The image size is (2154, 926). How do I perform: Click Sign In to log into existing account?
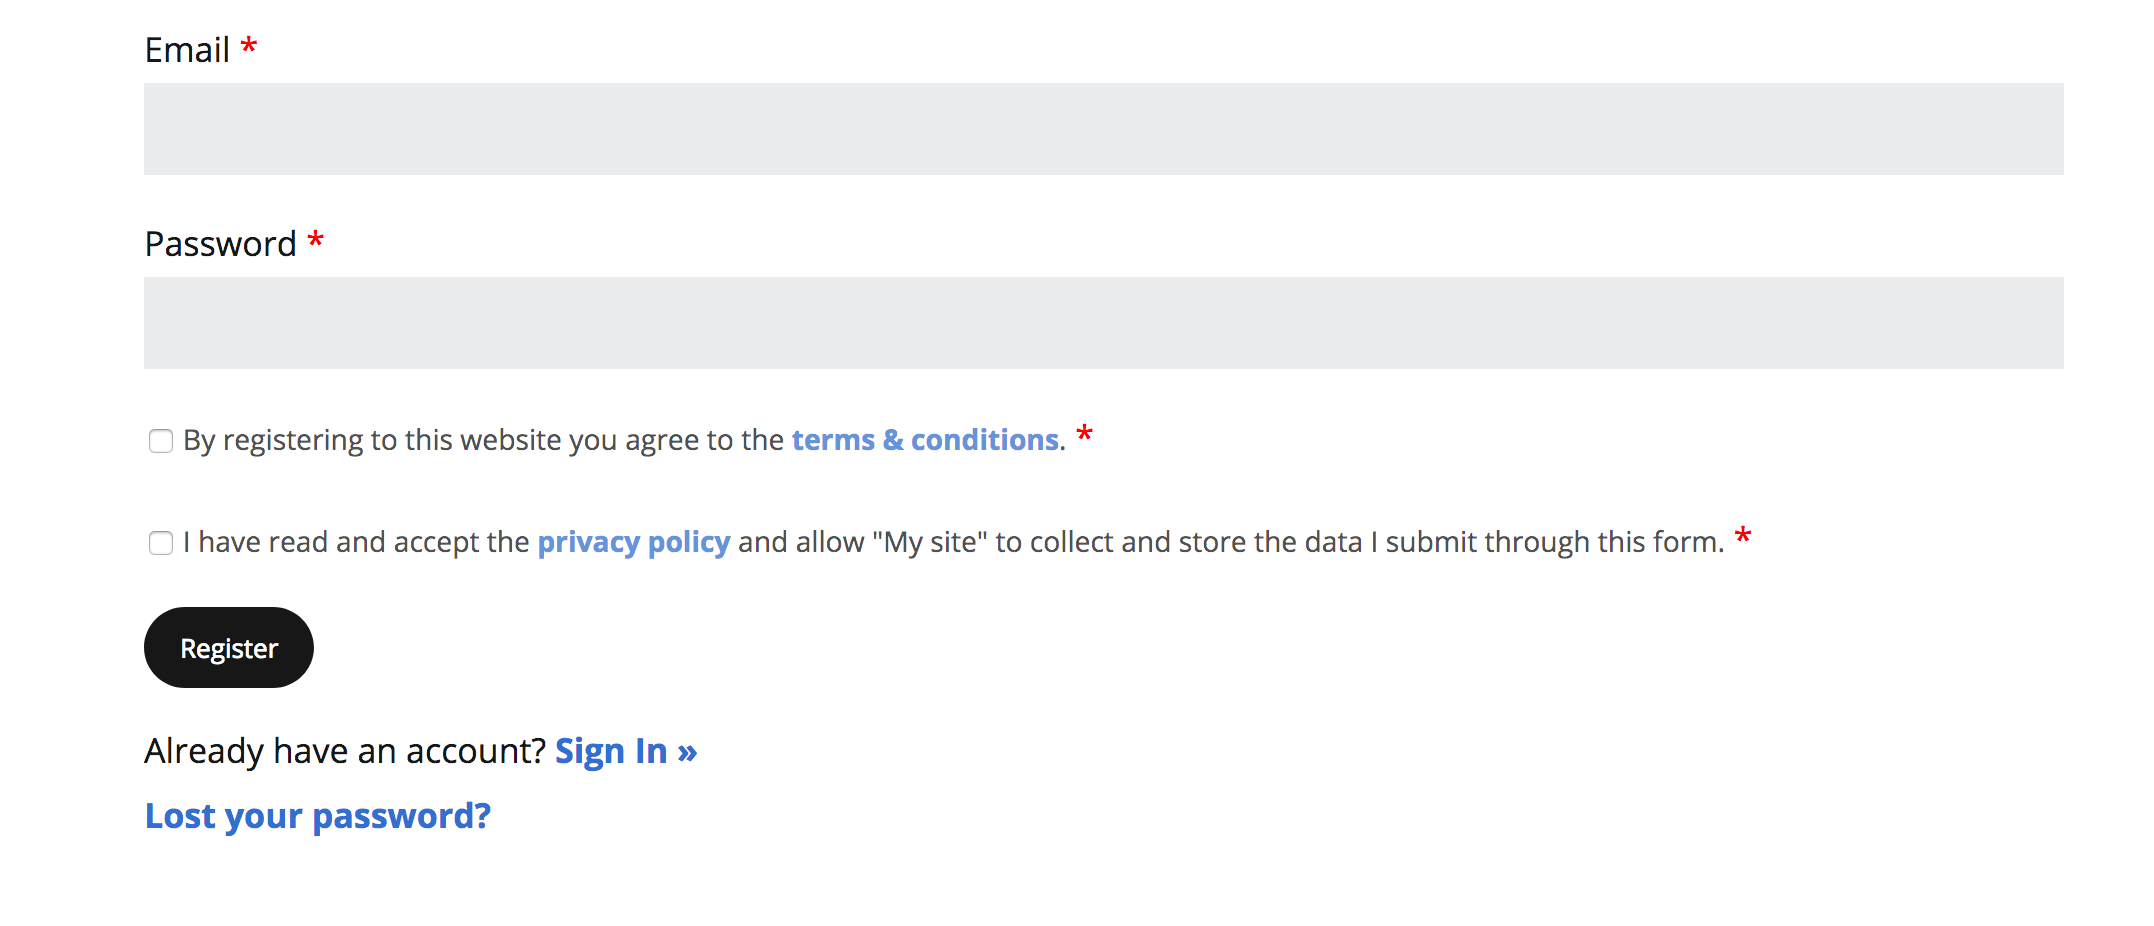625,750
